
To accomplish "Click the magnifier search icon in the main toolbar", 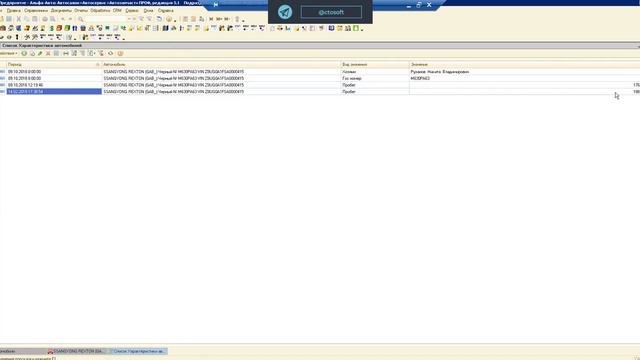I will point(80,19).
